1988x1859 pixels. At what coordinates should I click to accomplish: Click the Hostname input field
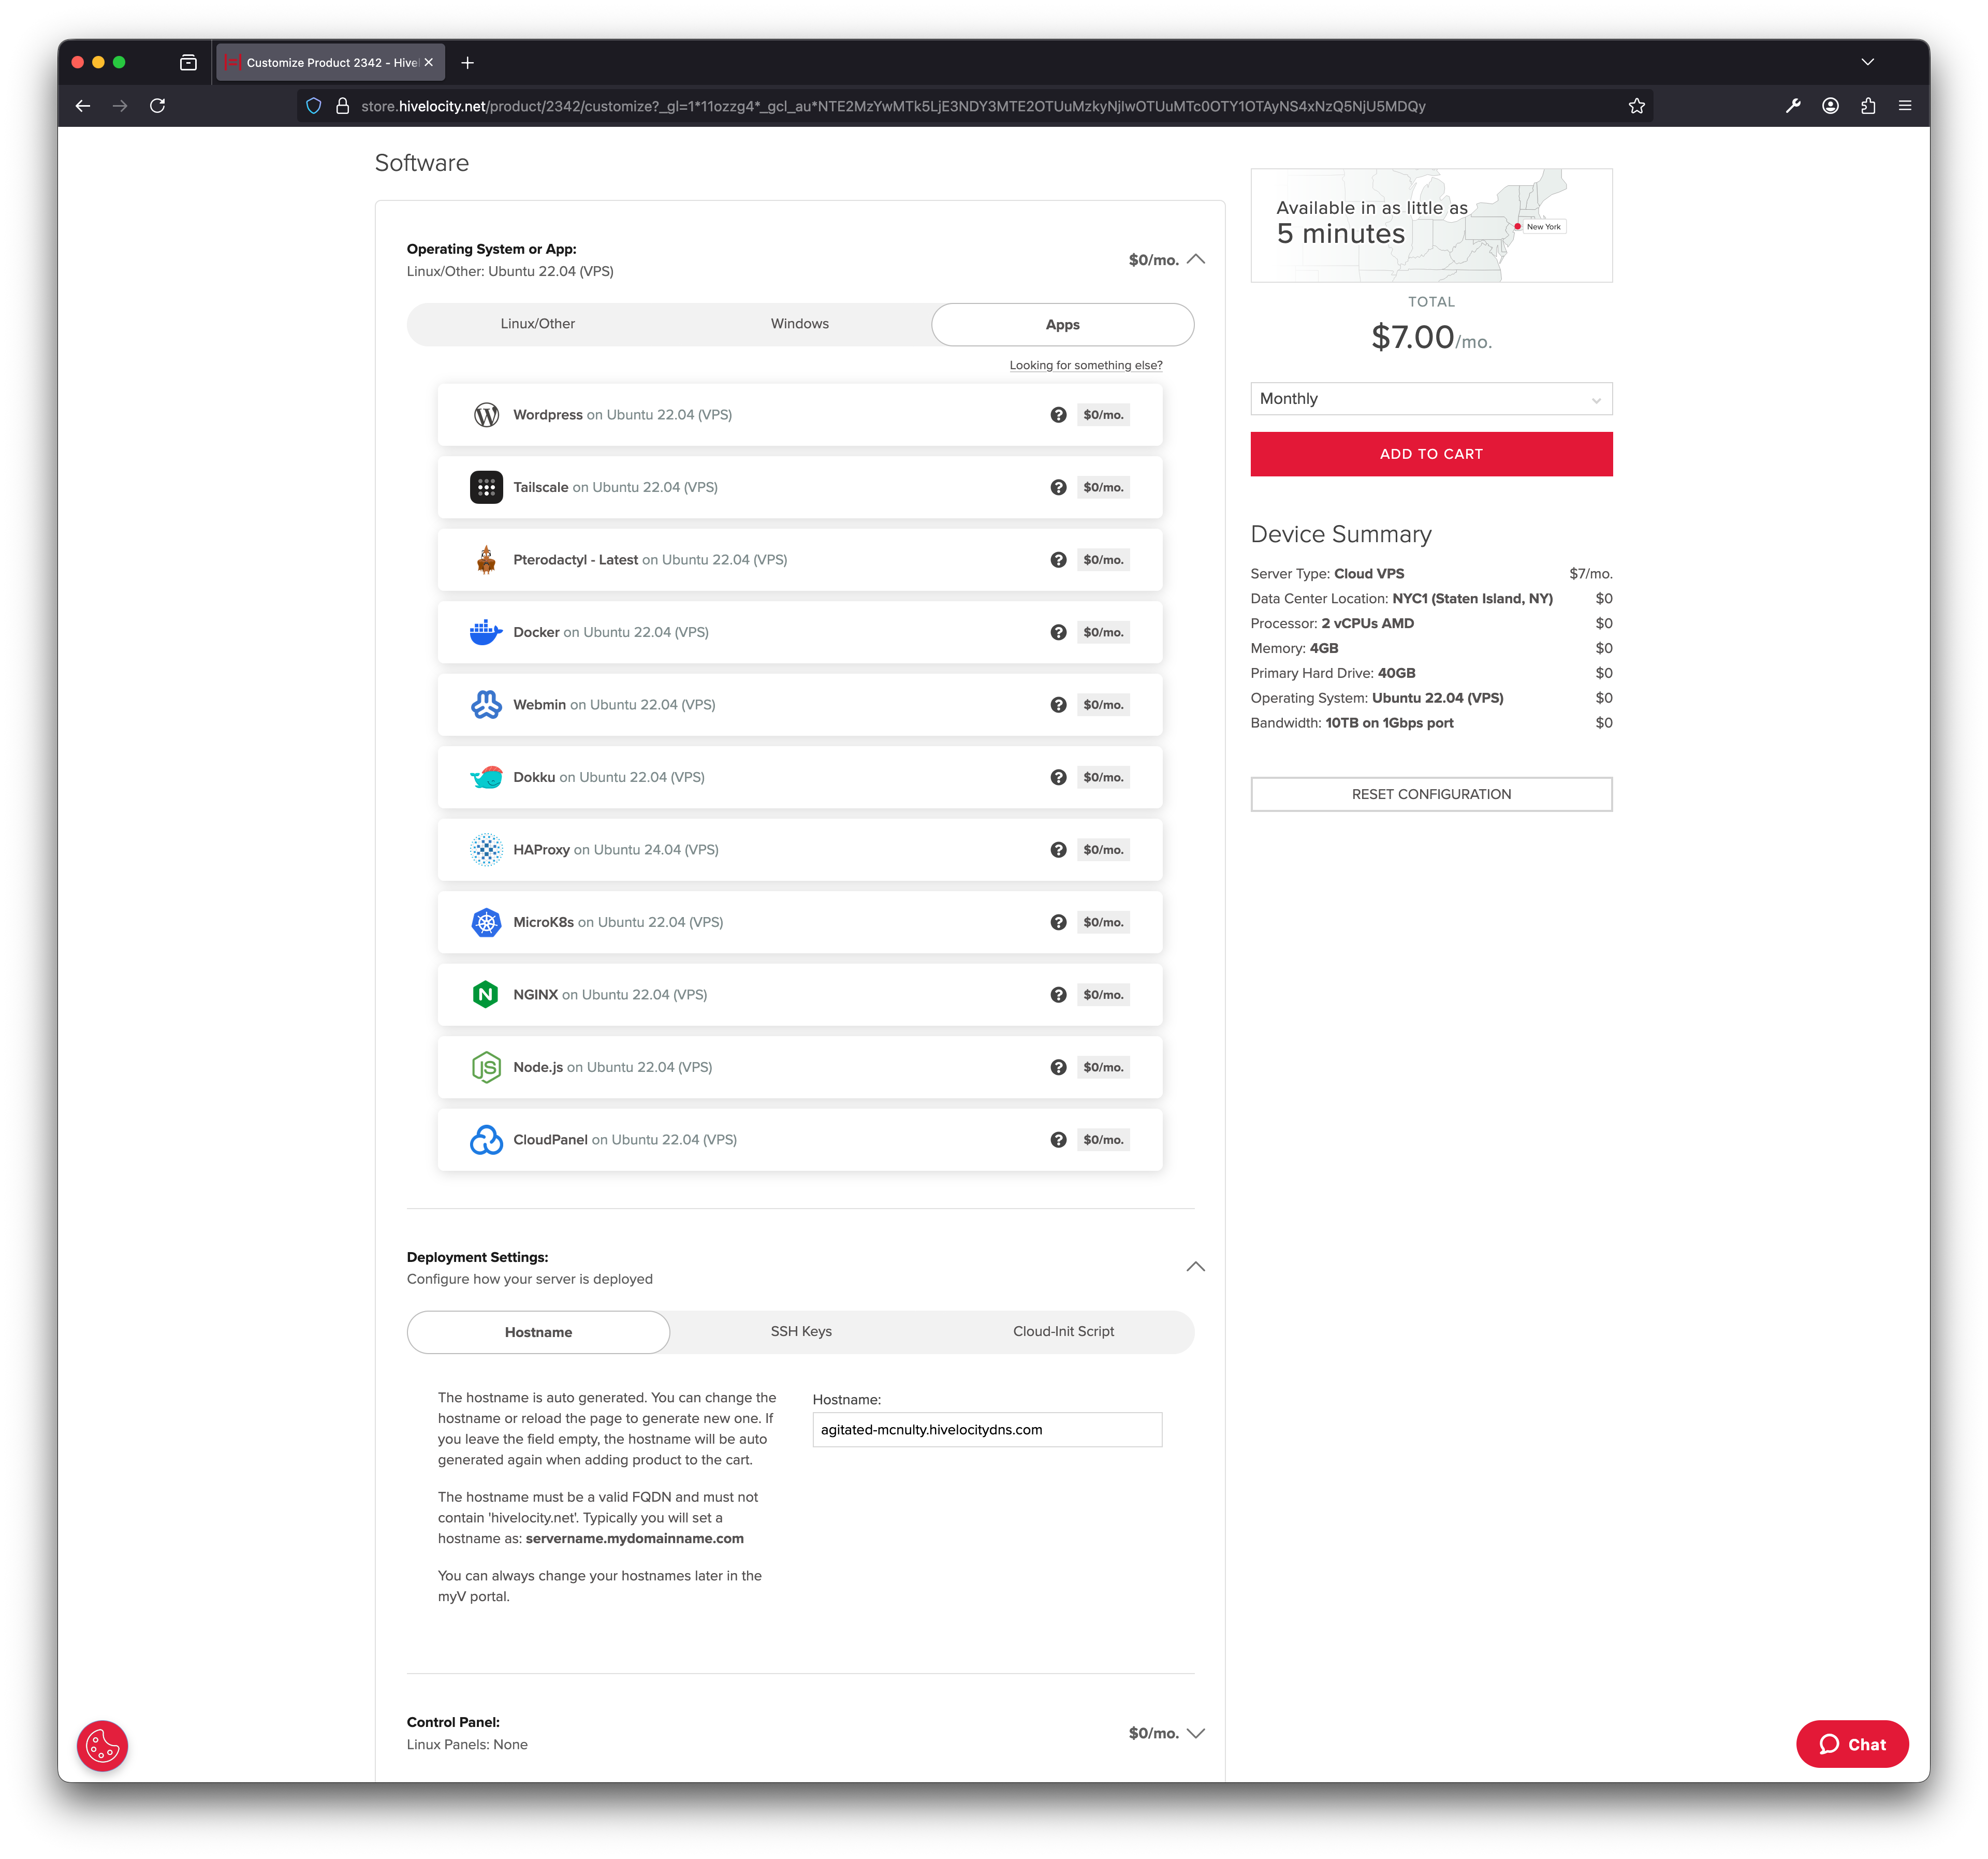point(987,1430)
